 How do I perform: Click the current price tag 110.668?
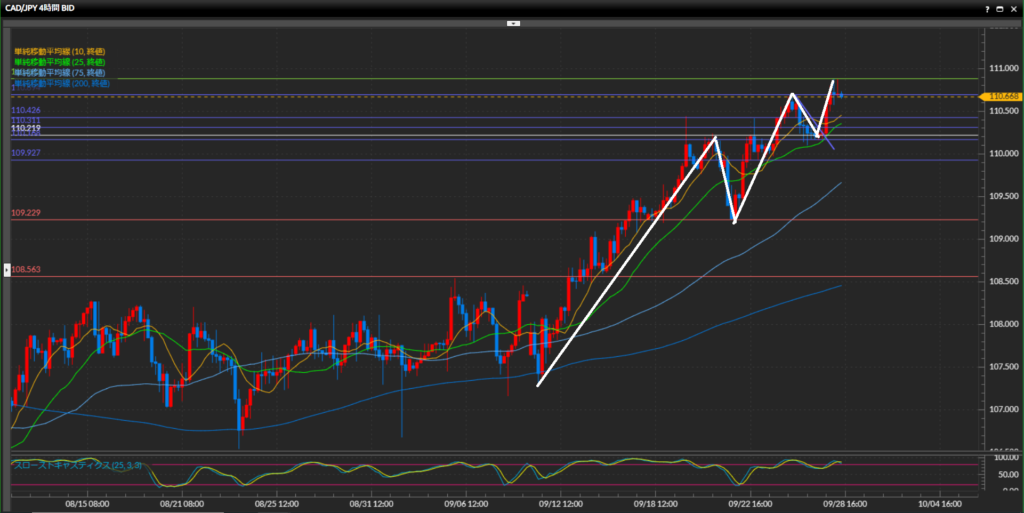point(1003,96)
